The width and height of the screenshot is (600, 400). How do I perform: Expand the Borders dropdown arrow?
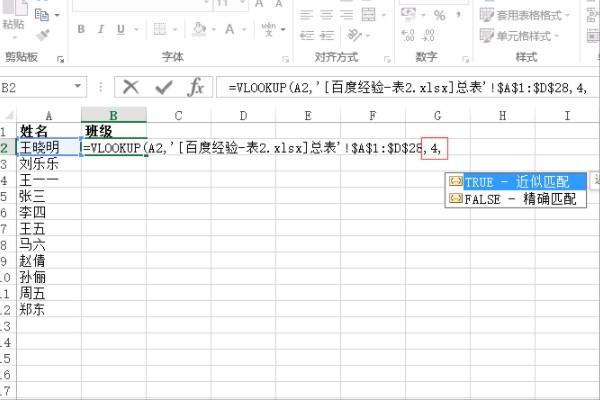(x=175, y=29)
